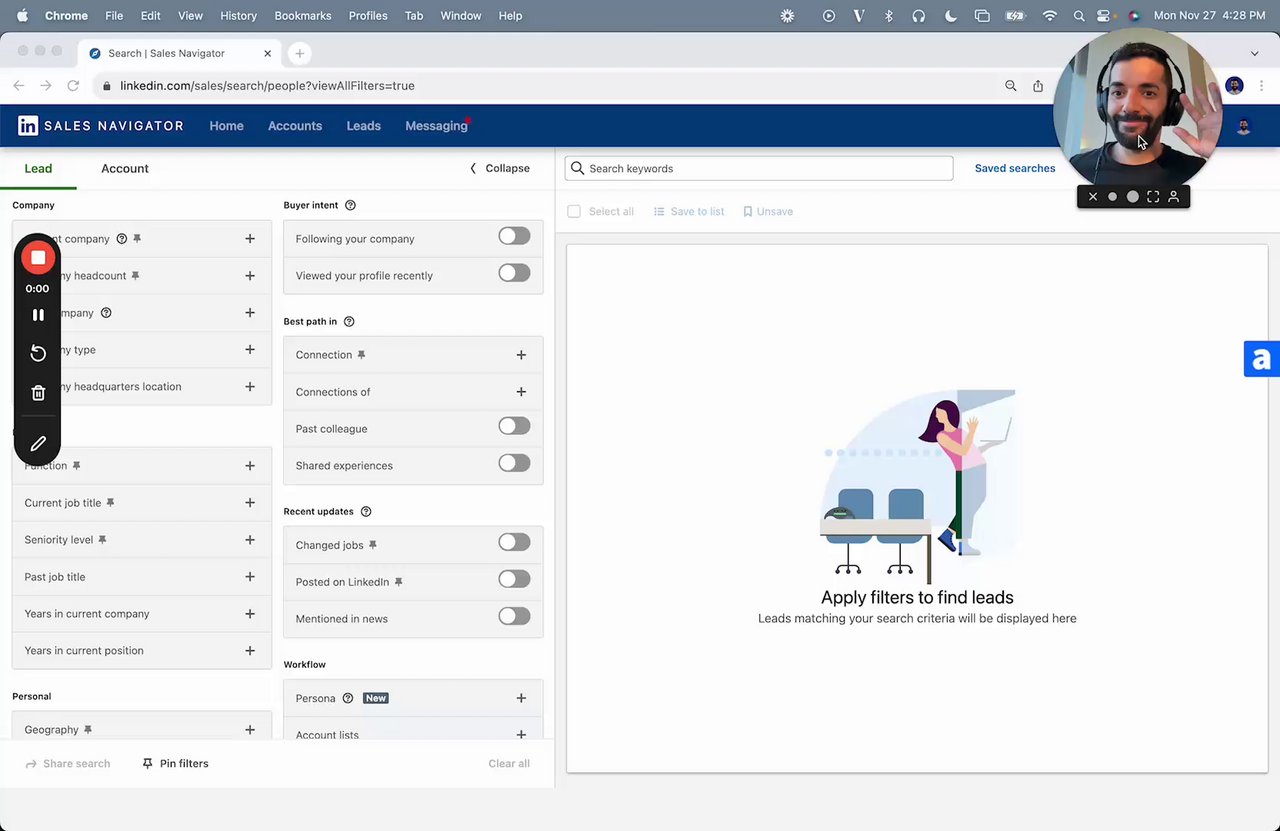The height and width of the screenshot is (831, 1280).
Task: Close the camera bubble with the X icon
Action: (x=1093, y=197)
